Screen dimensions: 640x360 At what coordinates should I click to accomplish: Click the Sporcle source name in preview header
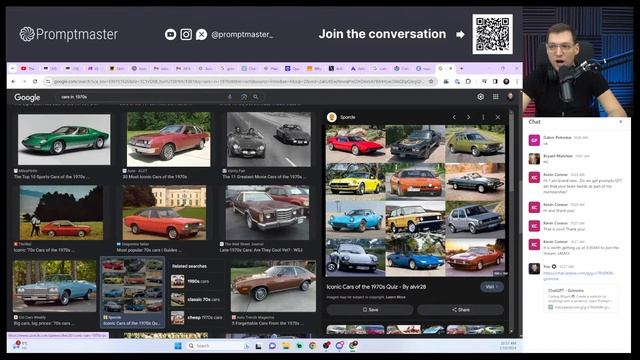point(347,117)
